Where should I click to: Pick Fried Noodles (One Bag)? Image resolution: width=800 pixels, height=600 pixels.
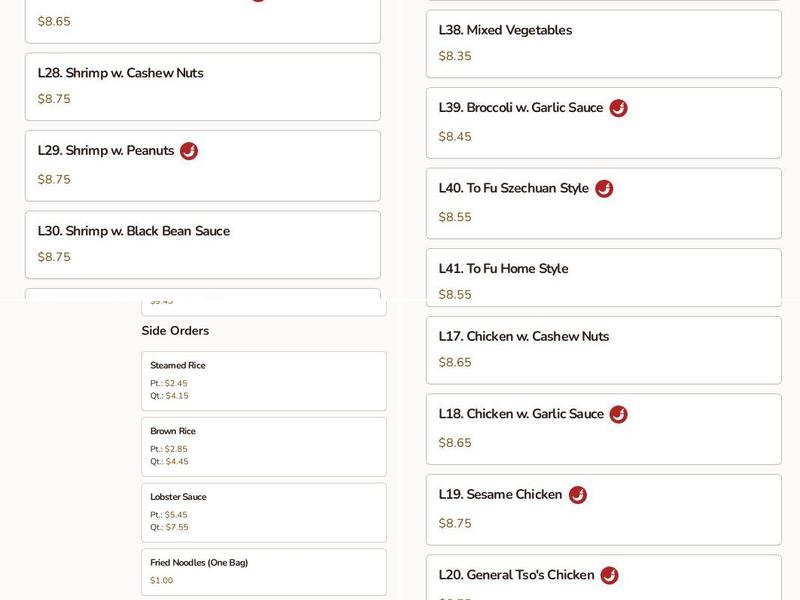pyautogui.click(x=263, y=571)
